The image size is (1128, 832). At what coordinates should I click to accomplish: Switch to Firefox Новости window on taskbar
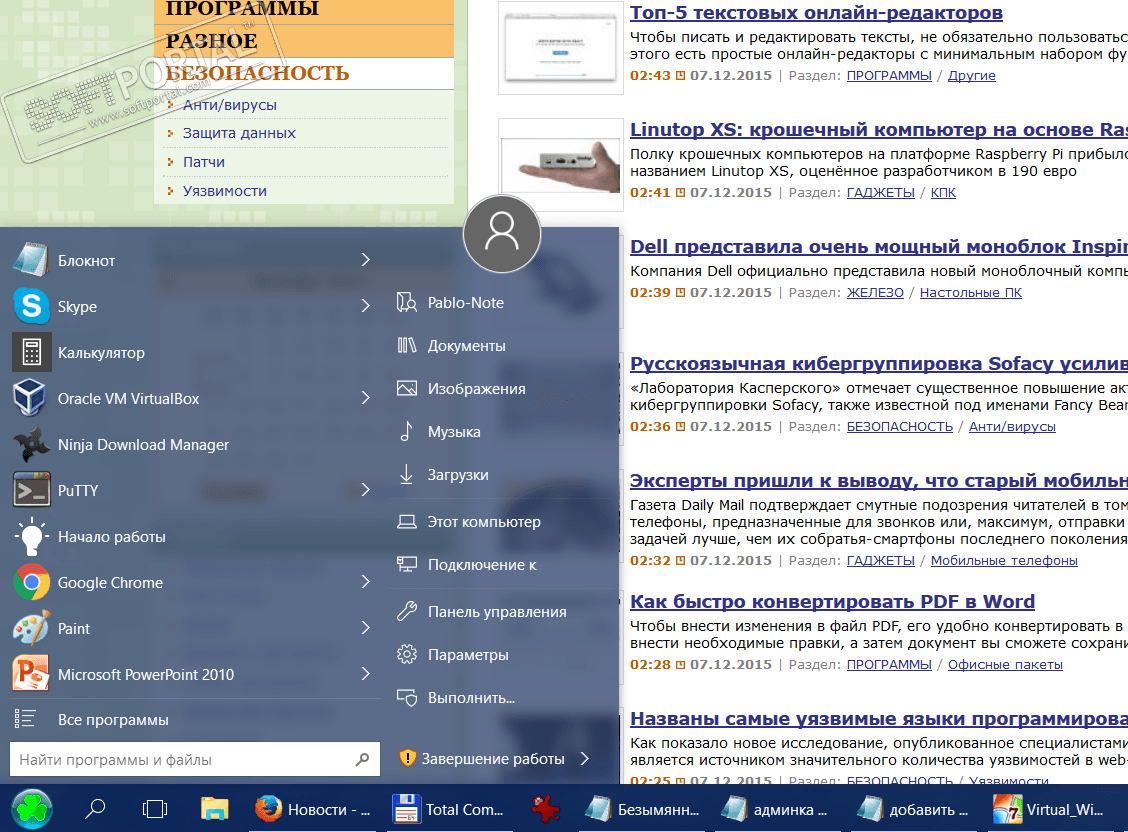coord(314,809)
